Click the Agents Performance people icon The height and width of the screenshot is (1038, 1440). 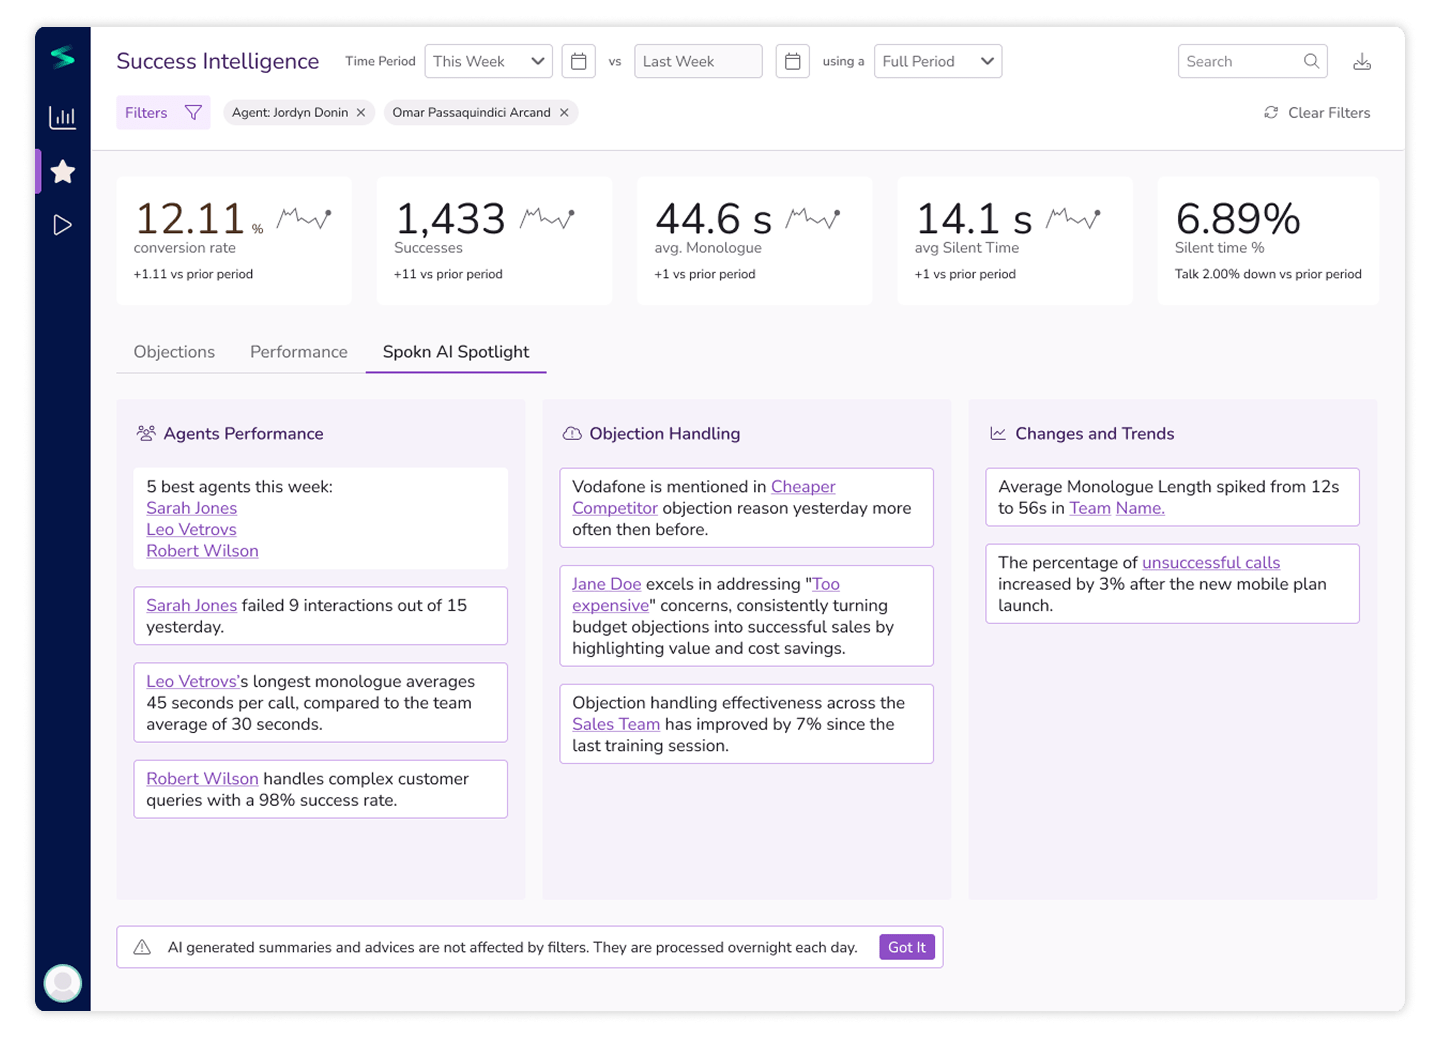coord(146,433)
